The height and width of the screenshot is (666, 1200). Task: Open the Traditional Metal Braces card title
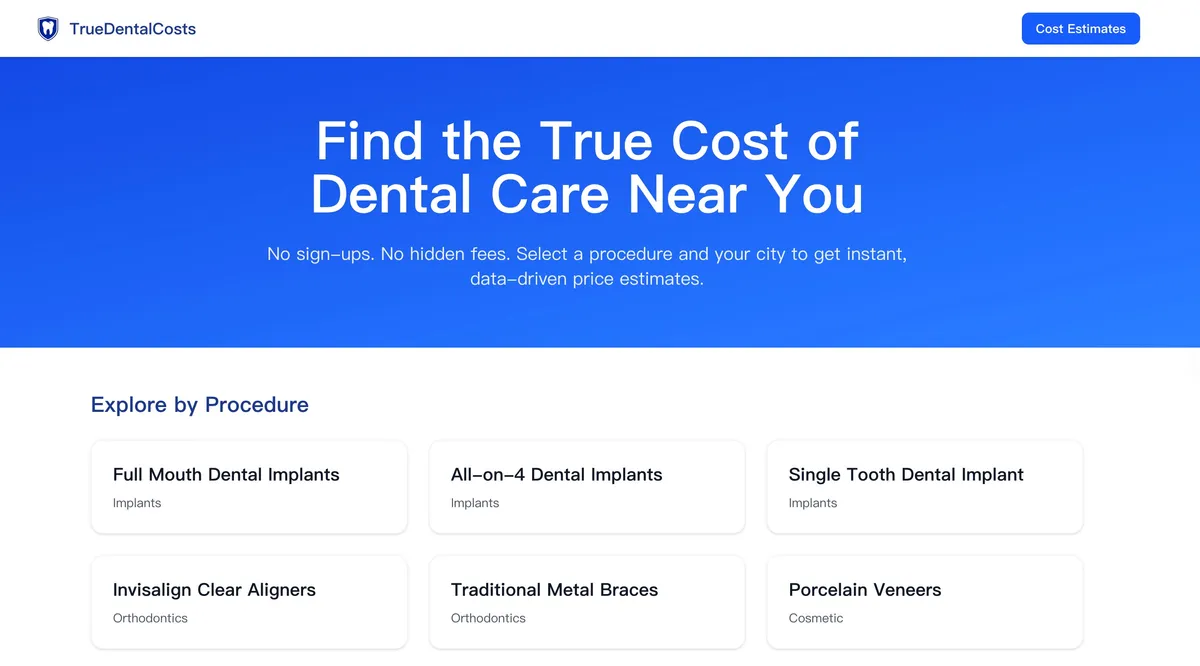(554, 590)
